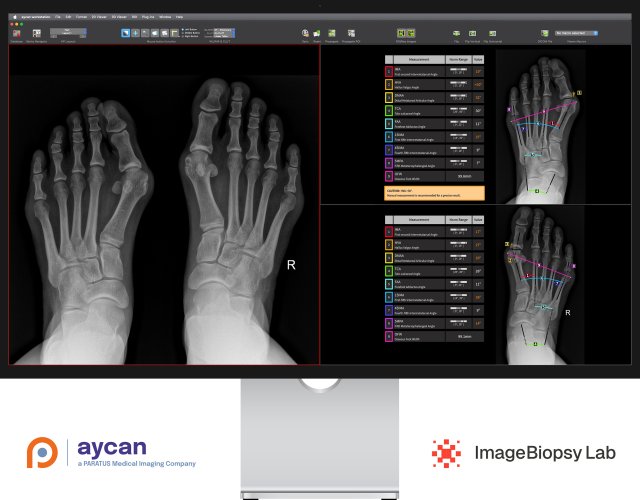Click red badge 1 in upper measurement table
640x500 pixels.
(389, 71)
